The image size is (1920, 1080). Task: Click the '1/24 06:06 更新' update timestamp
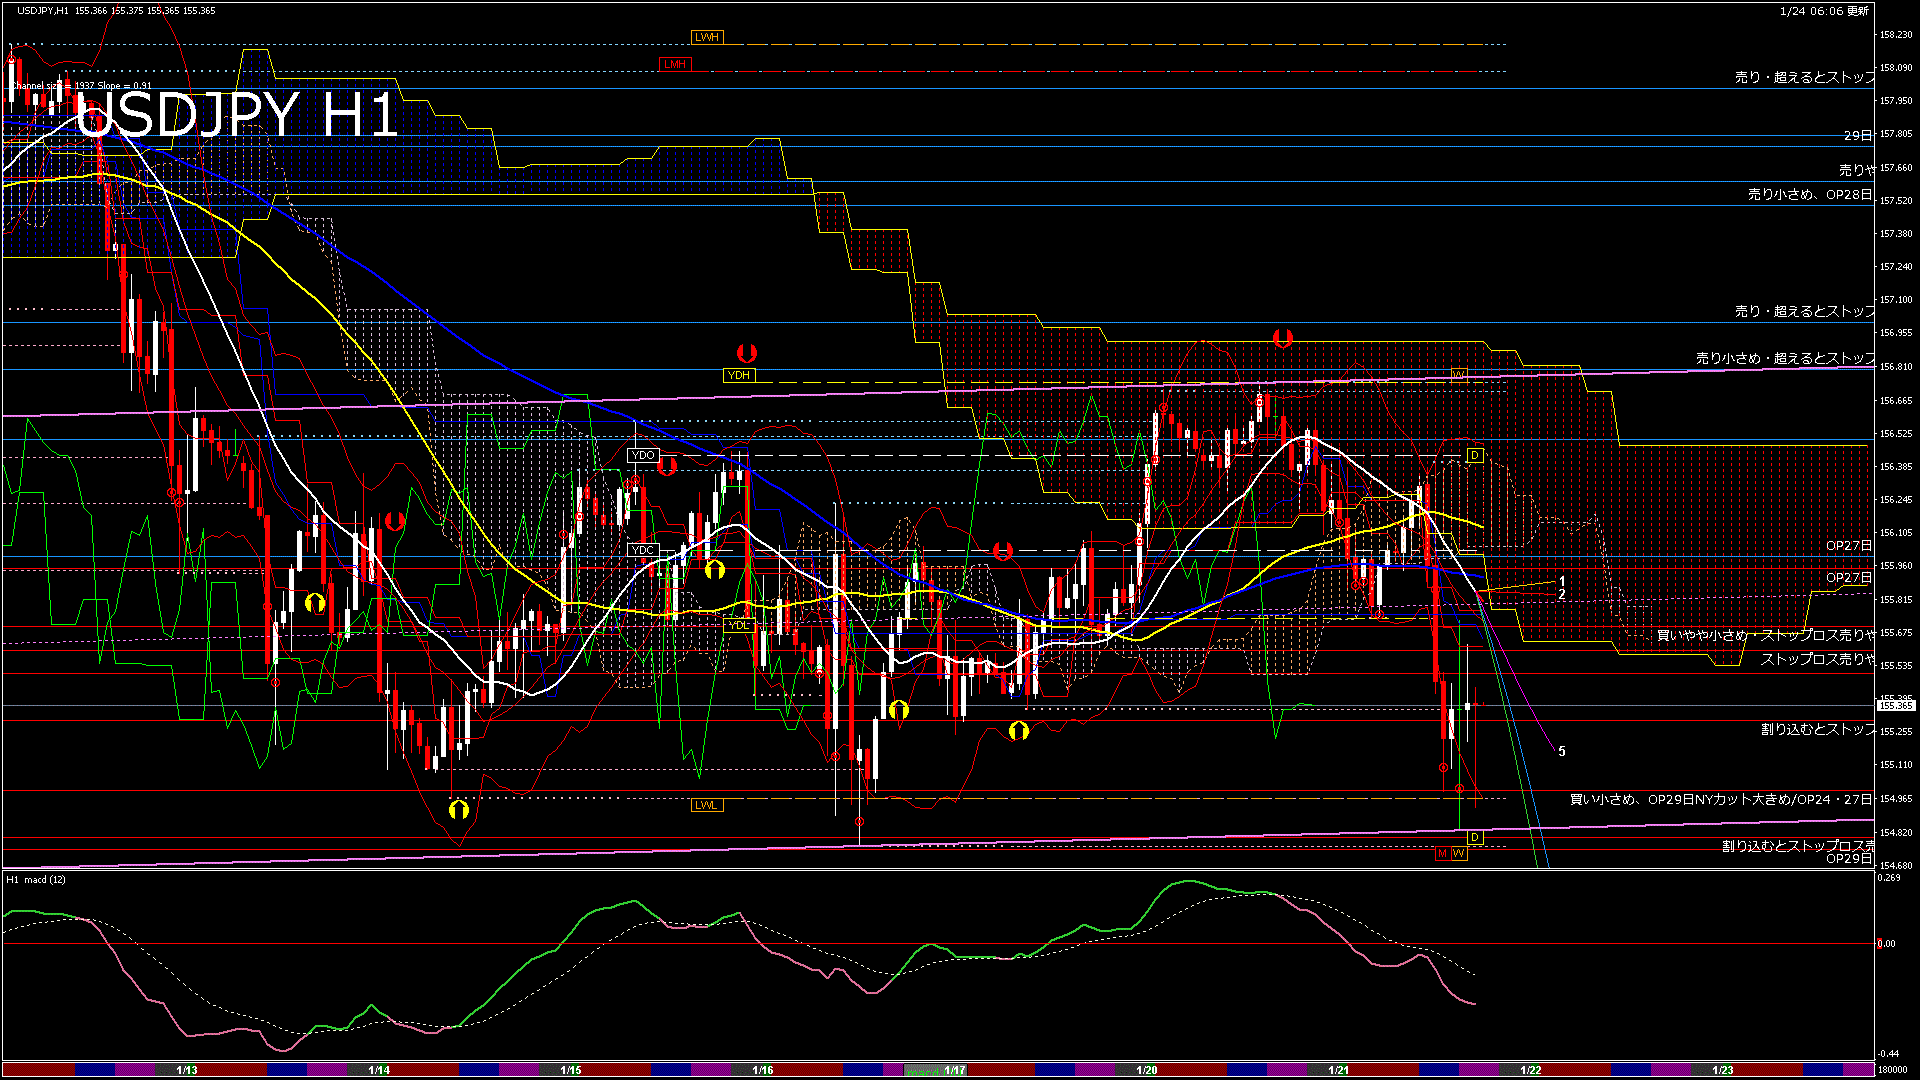pos(1824,11)
